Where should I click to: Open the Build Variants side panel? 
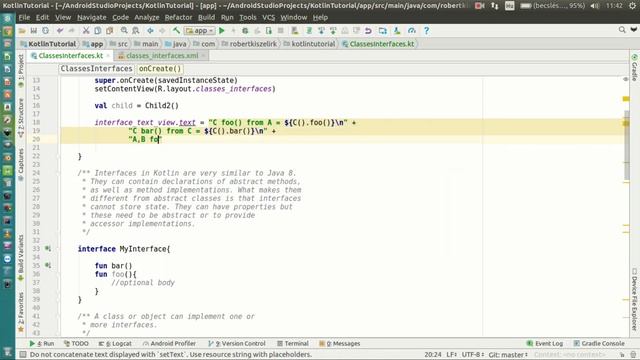pyautogui.click(x=21, y=257)
